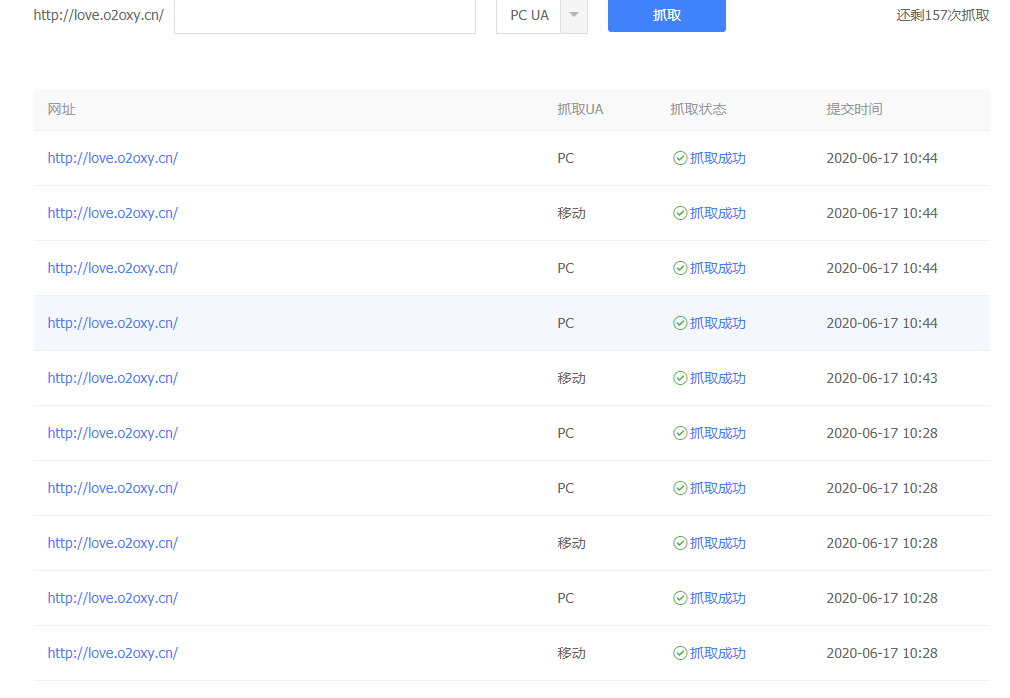Open URL link in the highlighted PC row

tap(113, 323)
